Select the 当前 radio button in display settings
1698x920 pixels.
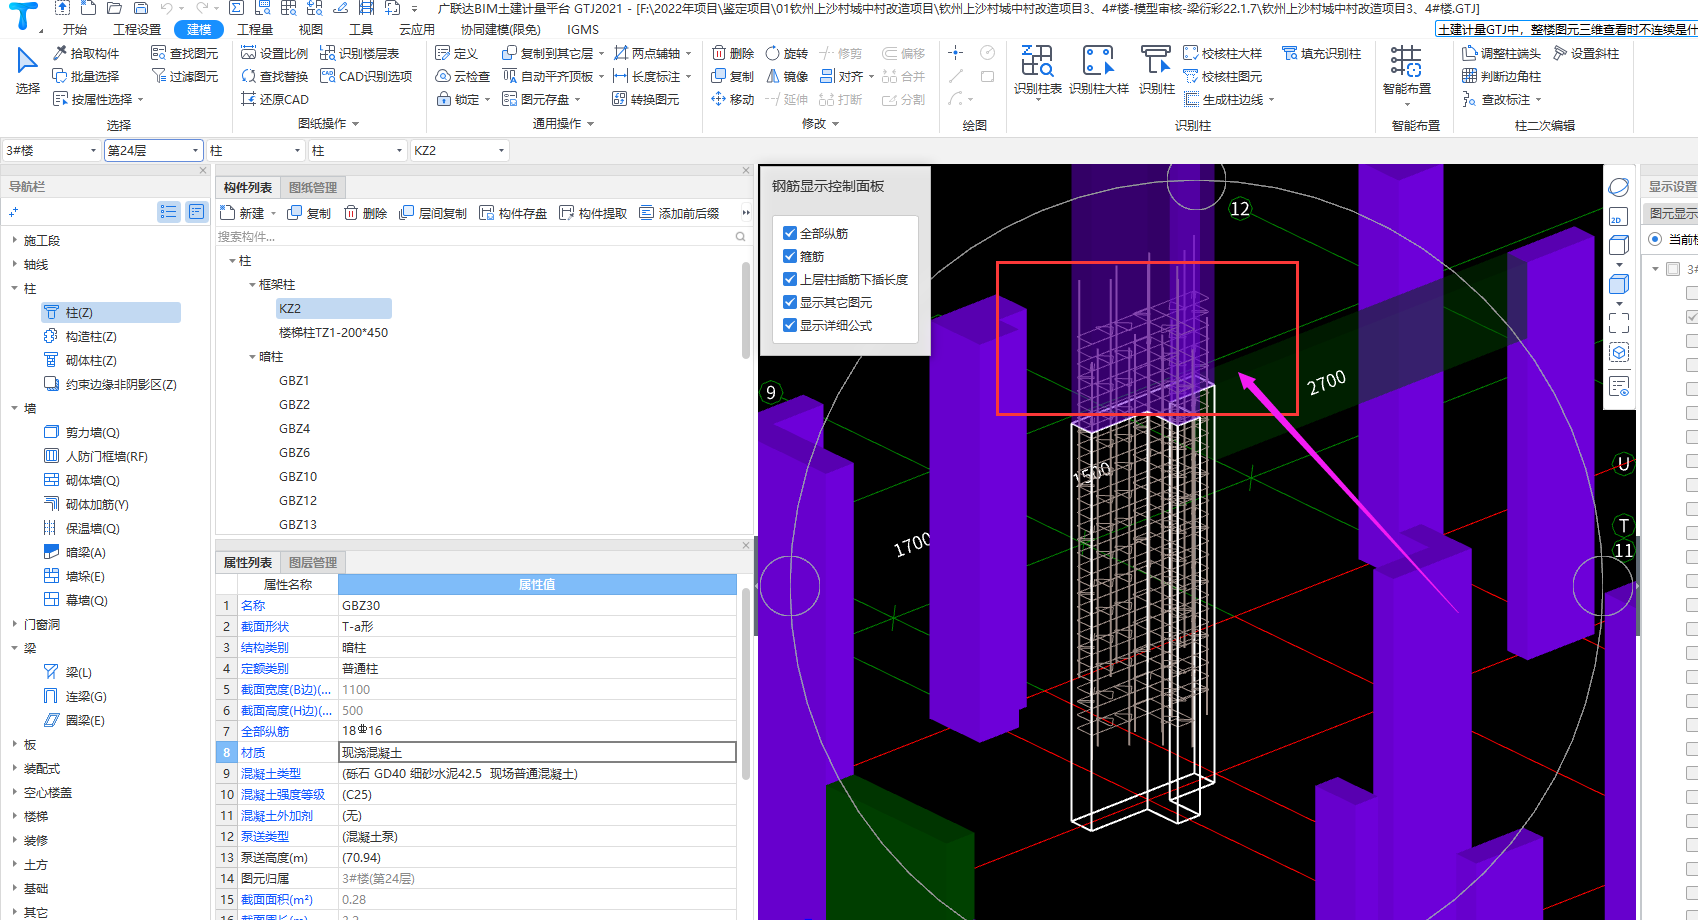coord(1655,239)
